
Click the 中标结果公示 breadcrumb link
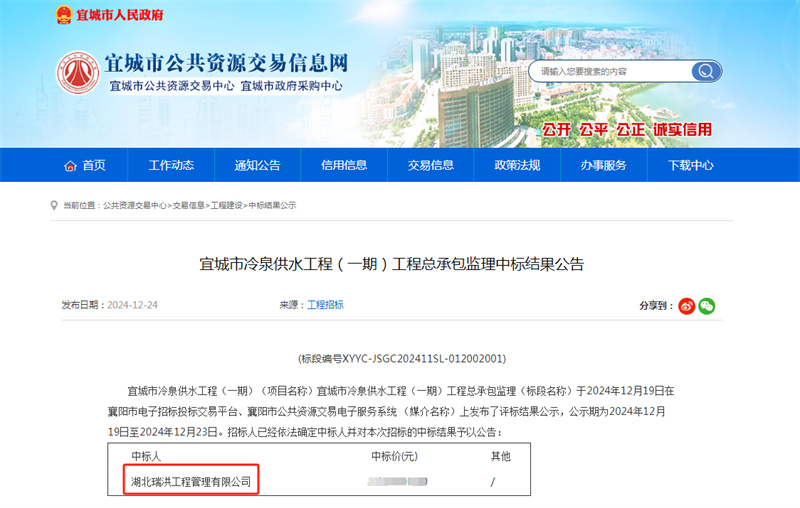(272, 206)
